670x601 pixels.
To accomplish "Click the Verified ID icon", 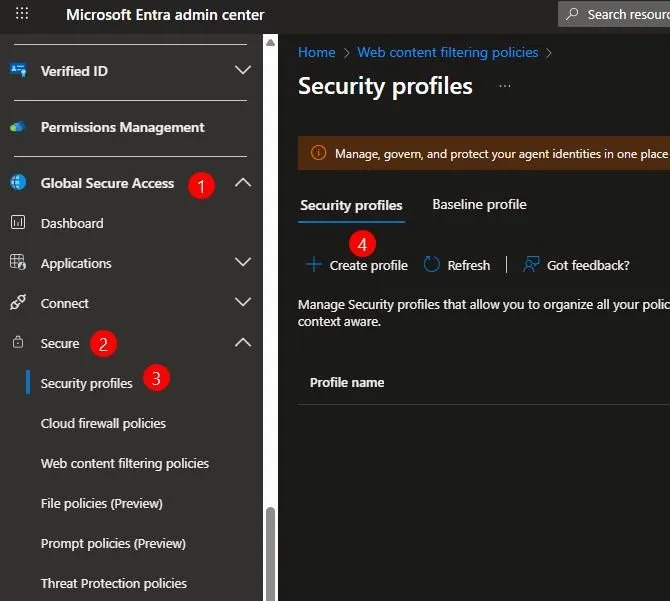I will point(18,70).
